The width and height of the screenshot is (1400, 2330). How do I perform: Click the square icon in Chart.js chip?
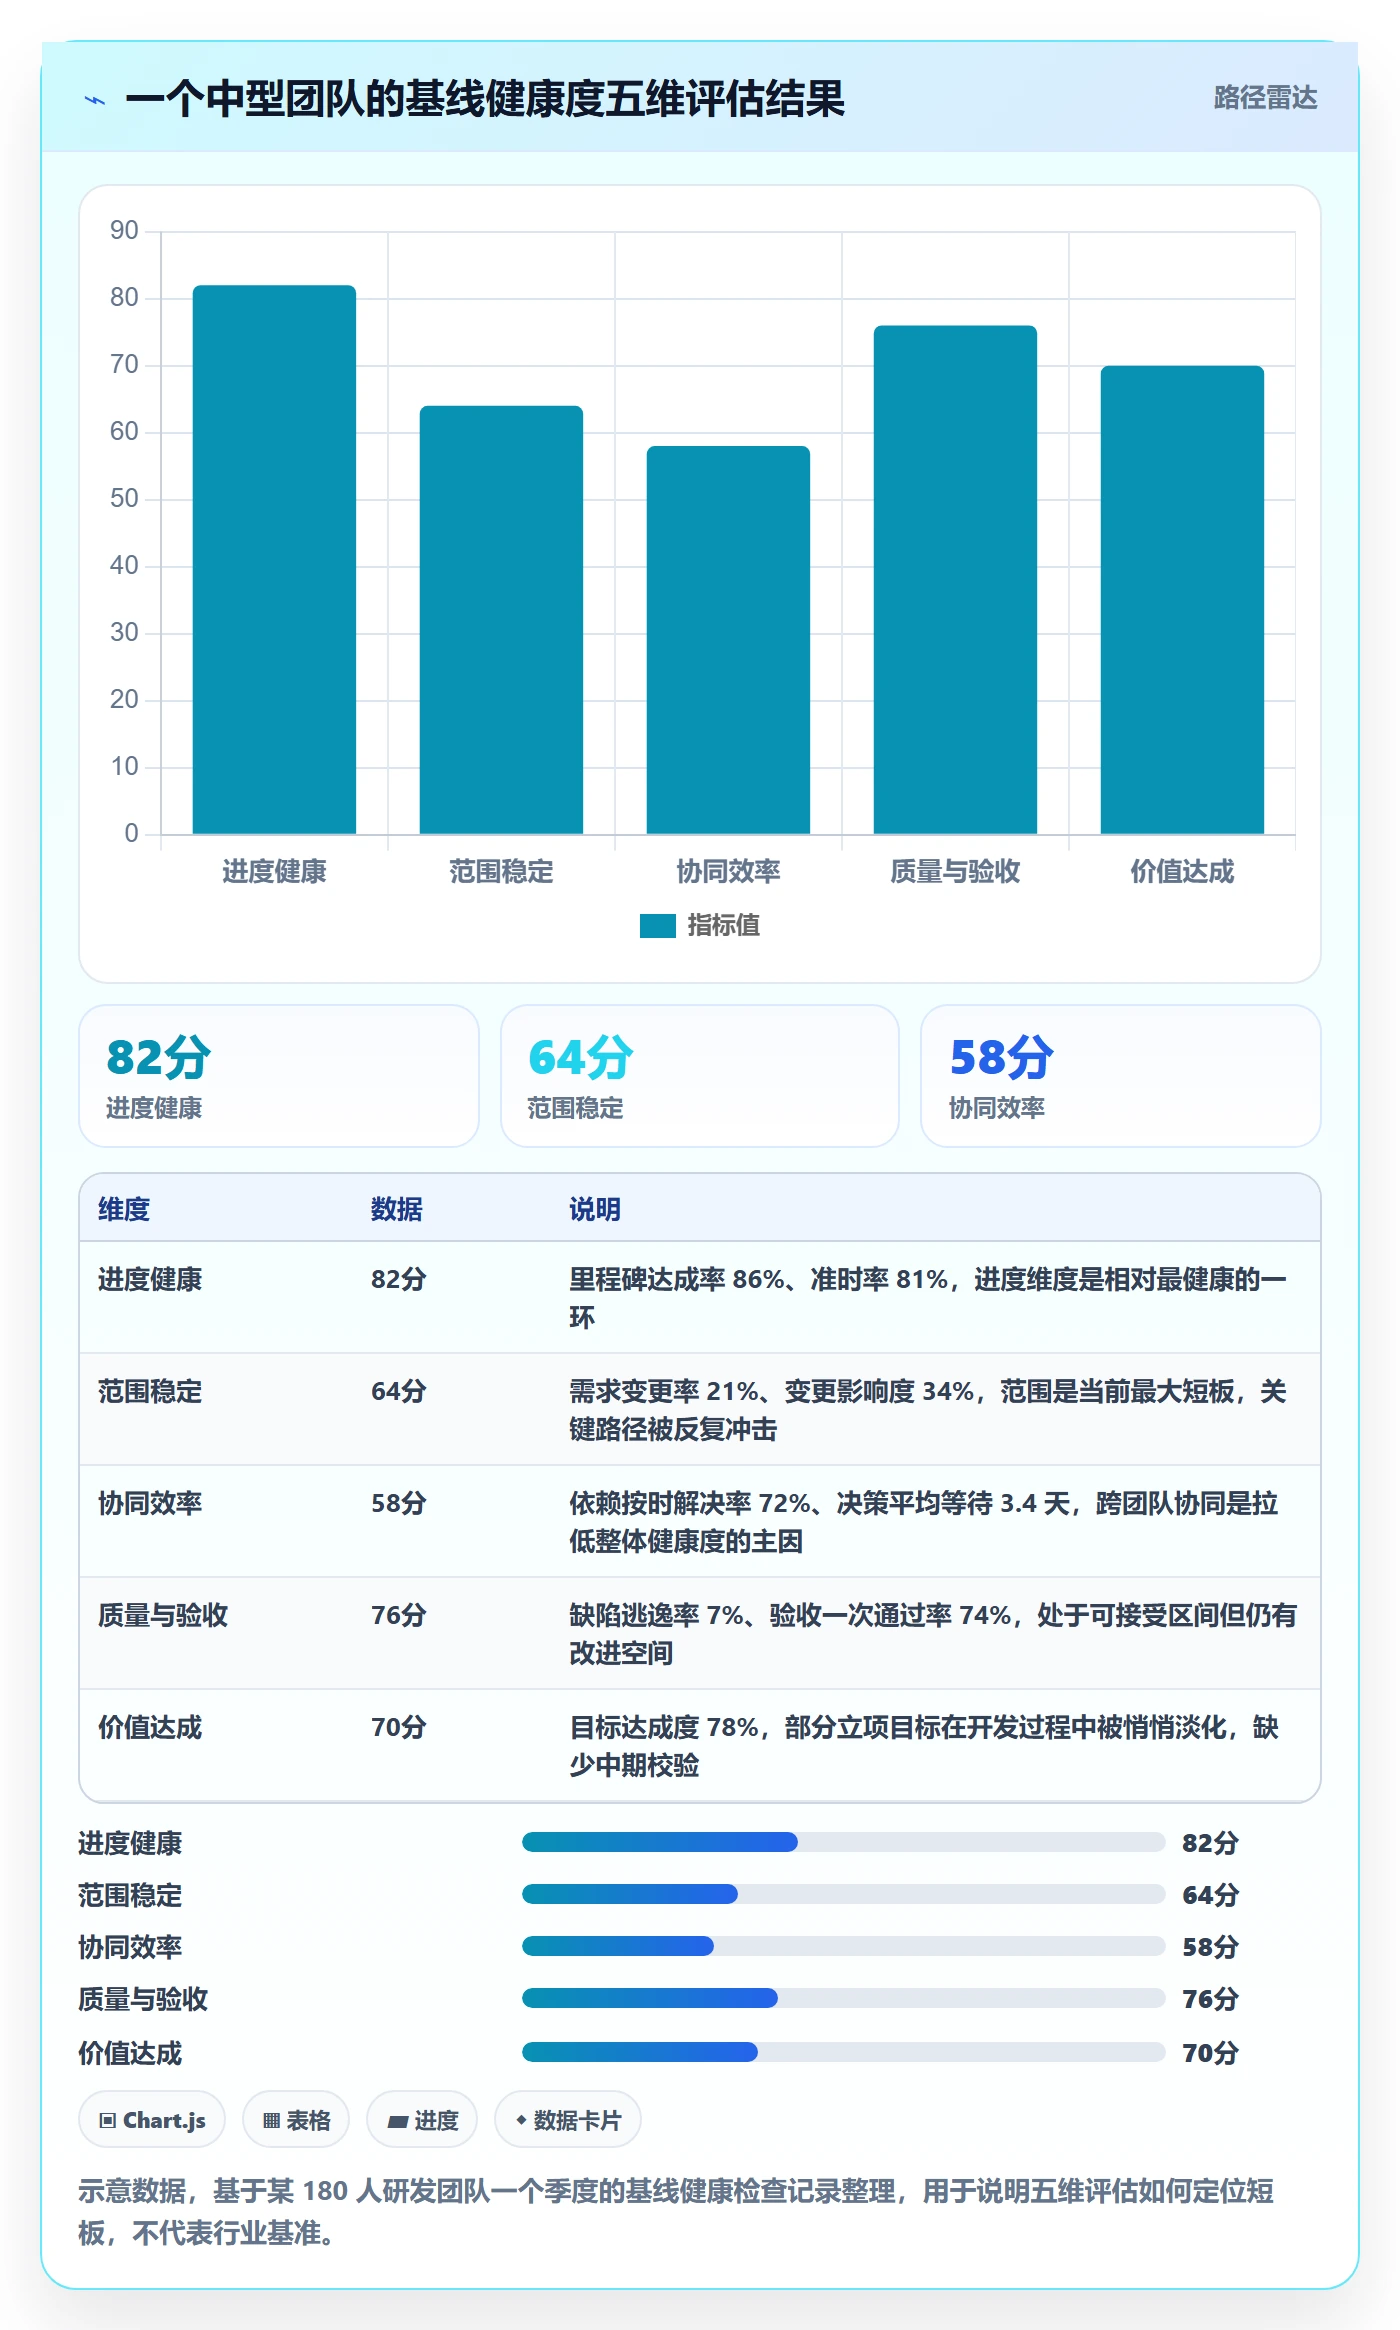pos(108,2120)
